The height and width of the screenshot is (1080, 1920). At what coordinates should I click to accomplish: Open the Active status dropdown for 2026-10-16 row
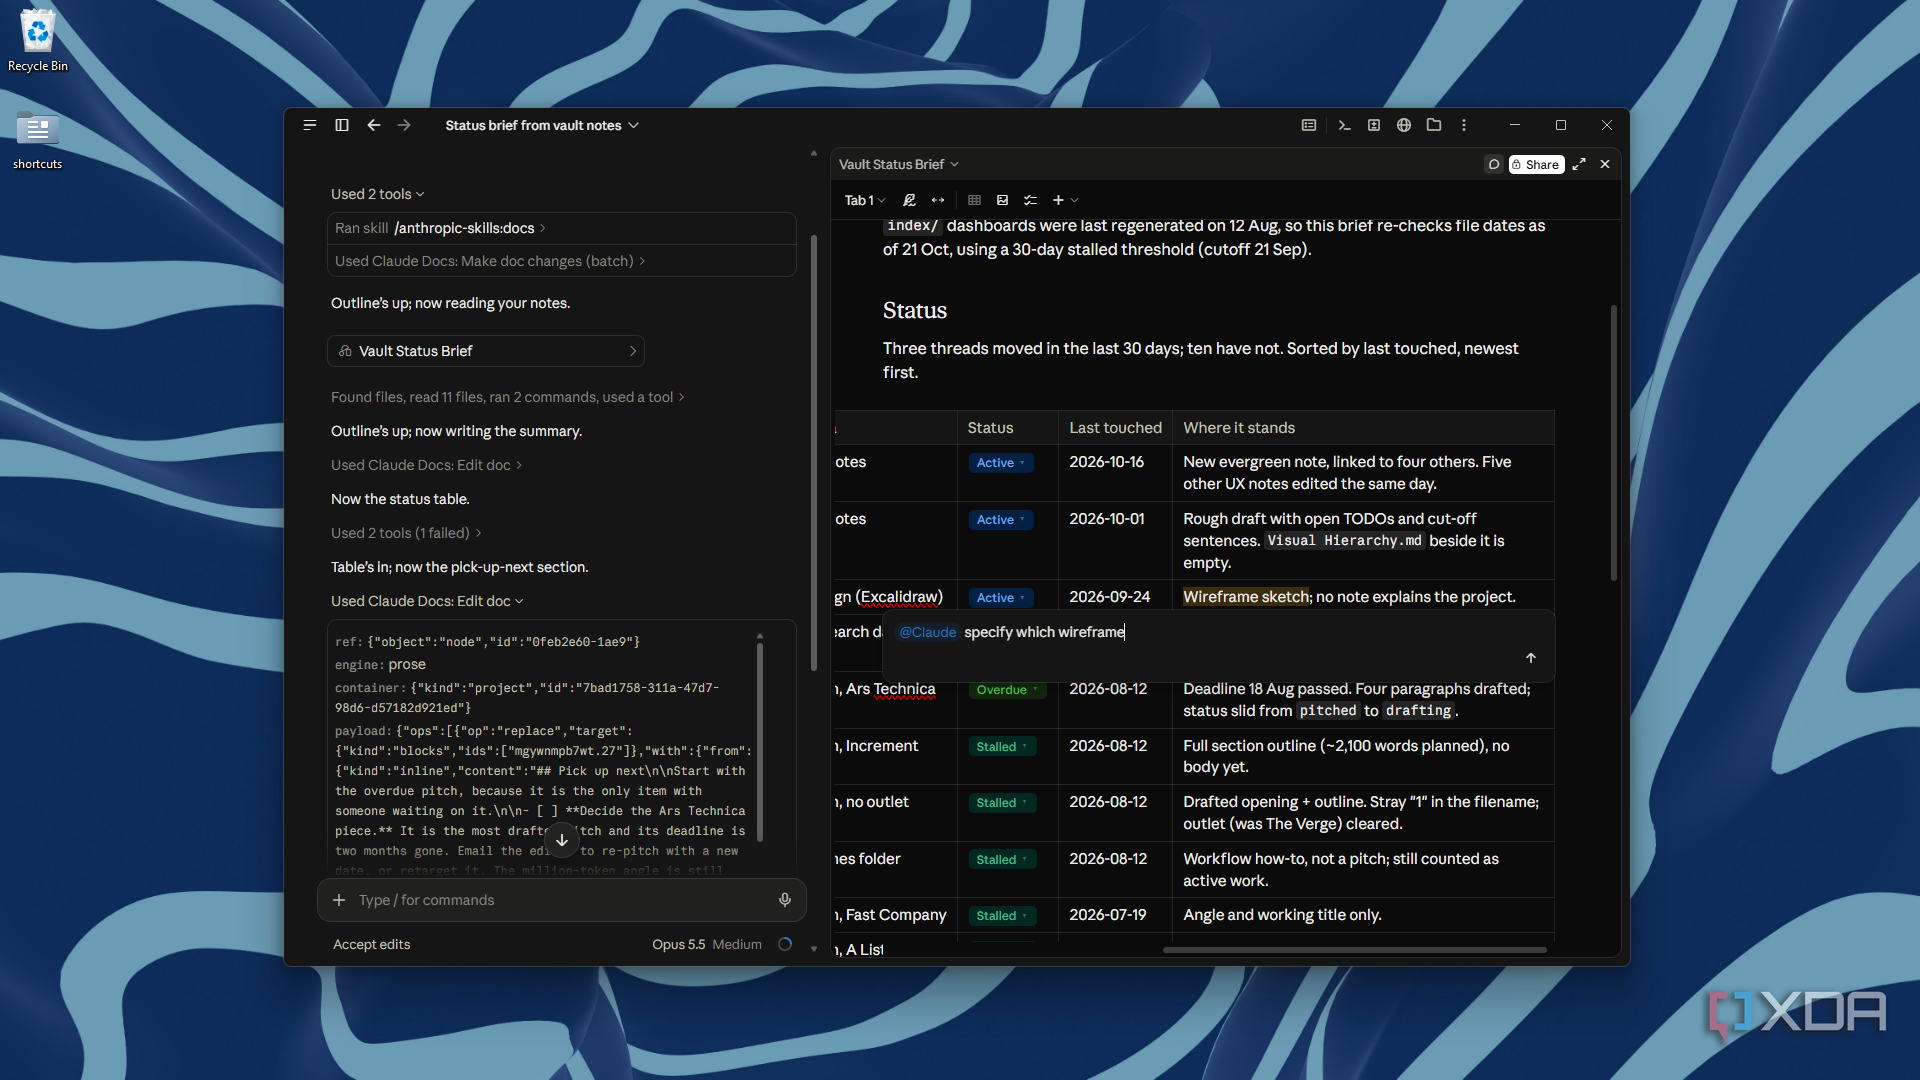1001,463
